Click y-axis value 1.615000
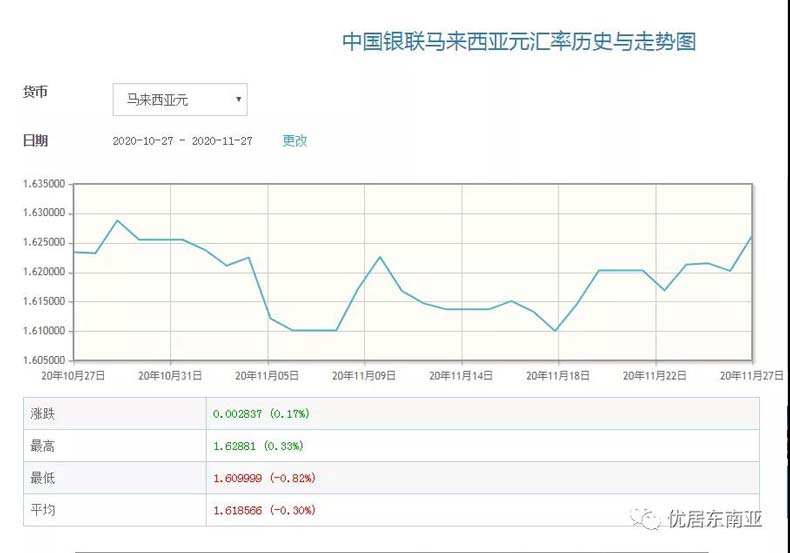Image resolution: width=790 pixels, height=553 pixels. (44, 301)
